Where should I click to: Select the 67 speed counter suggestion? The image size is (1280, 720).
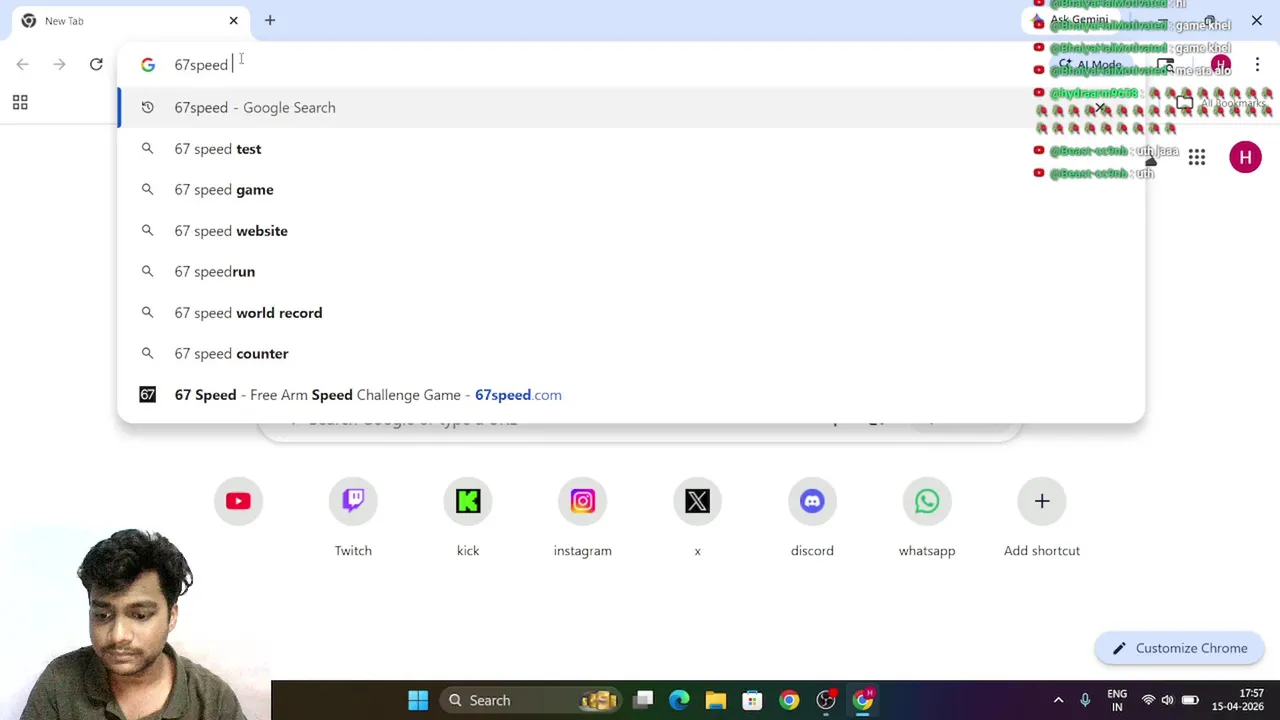631,354
